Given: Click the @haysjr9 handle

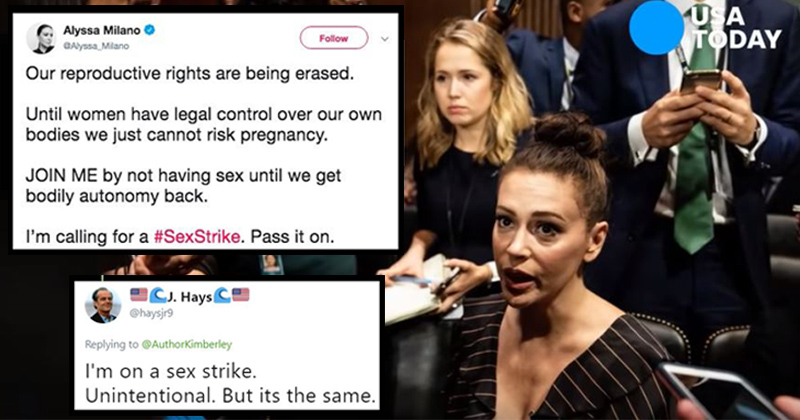Looking at the screenshot, I should (x=151, y=313).
